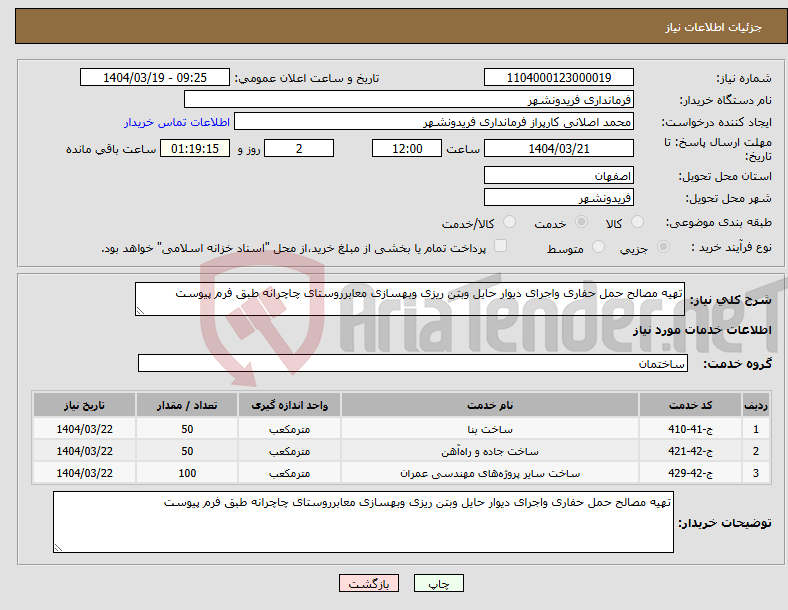788x610 pixels.
Task: Click date 1404/03/22 in row 3
Action: 84,473
